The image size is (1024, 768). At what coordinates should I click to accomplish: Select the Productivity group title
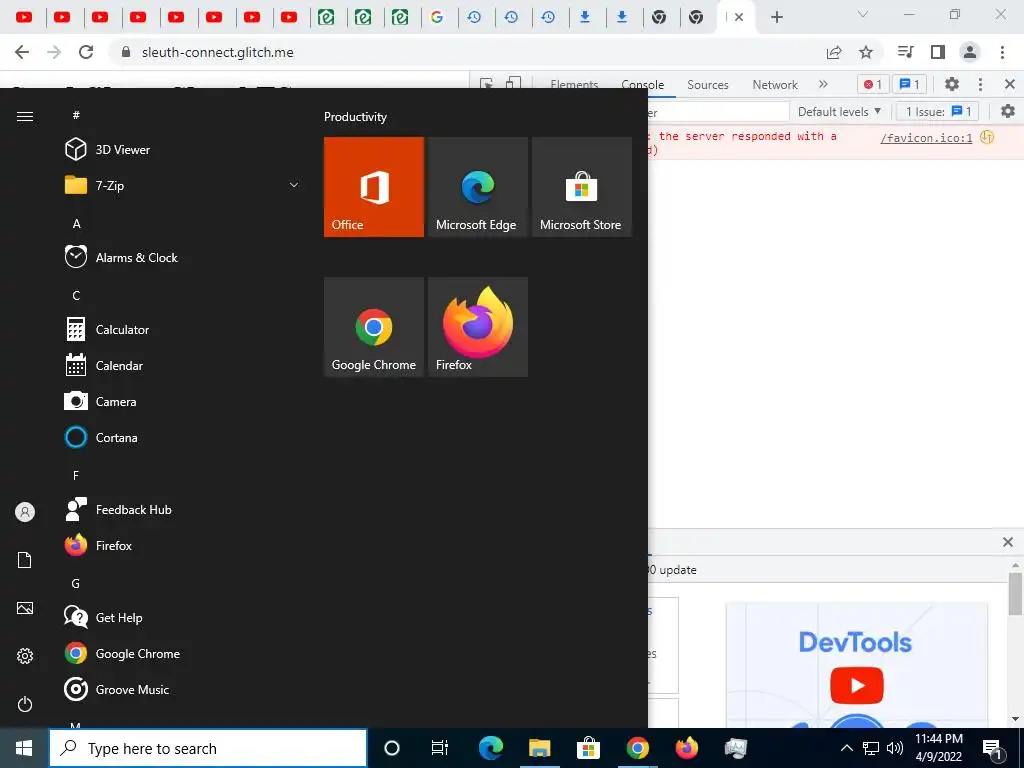coord(355,117)
